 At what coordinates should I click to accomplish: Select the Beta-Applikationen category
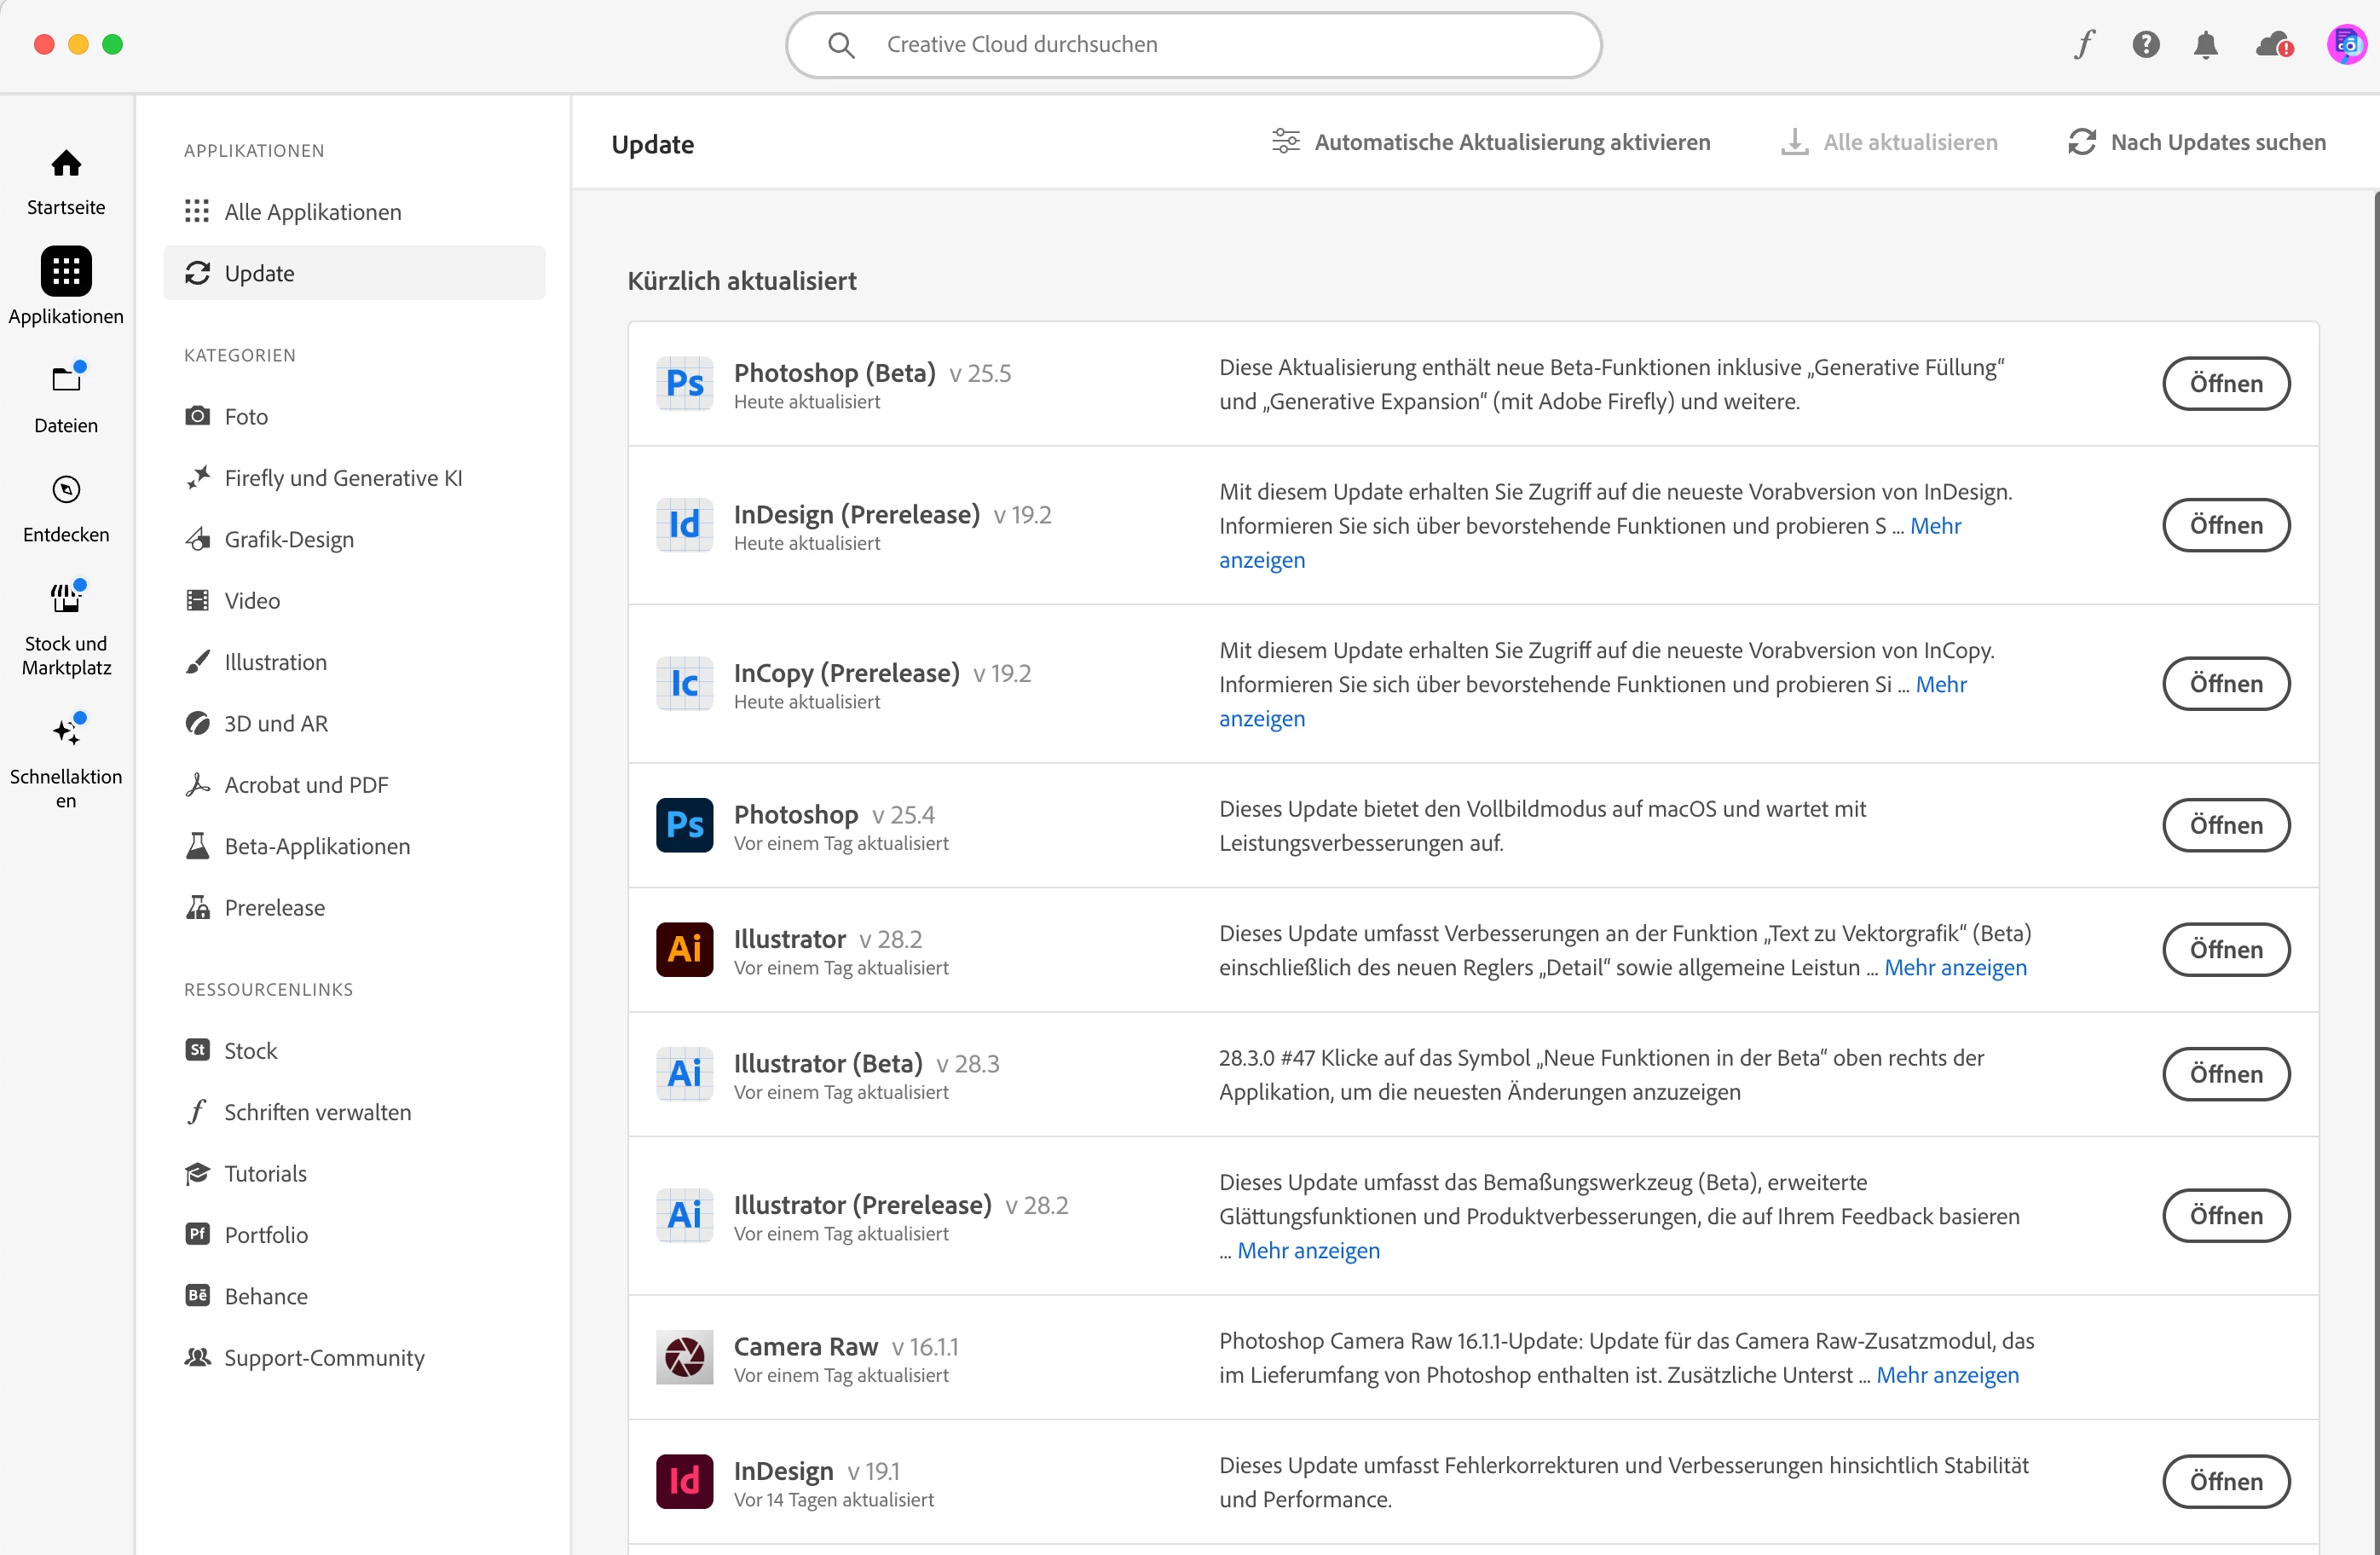(x=316, y=846)
